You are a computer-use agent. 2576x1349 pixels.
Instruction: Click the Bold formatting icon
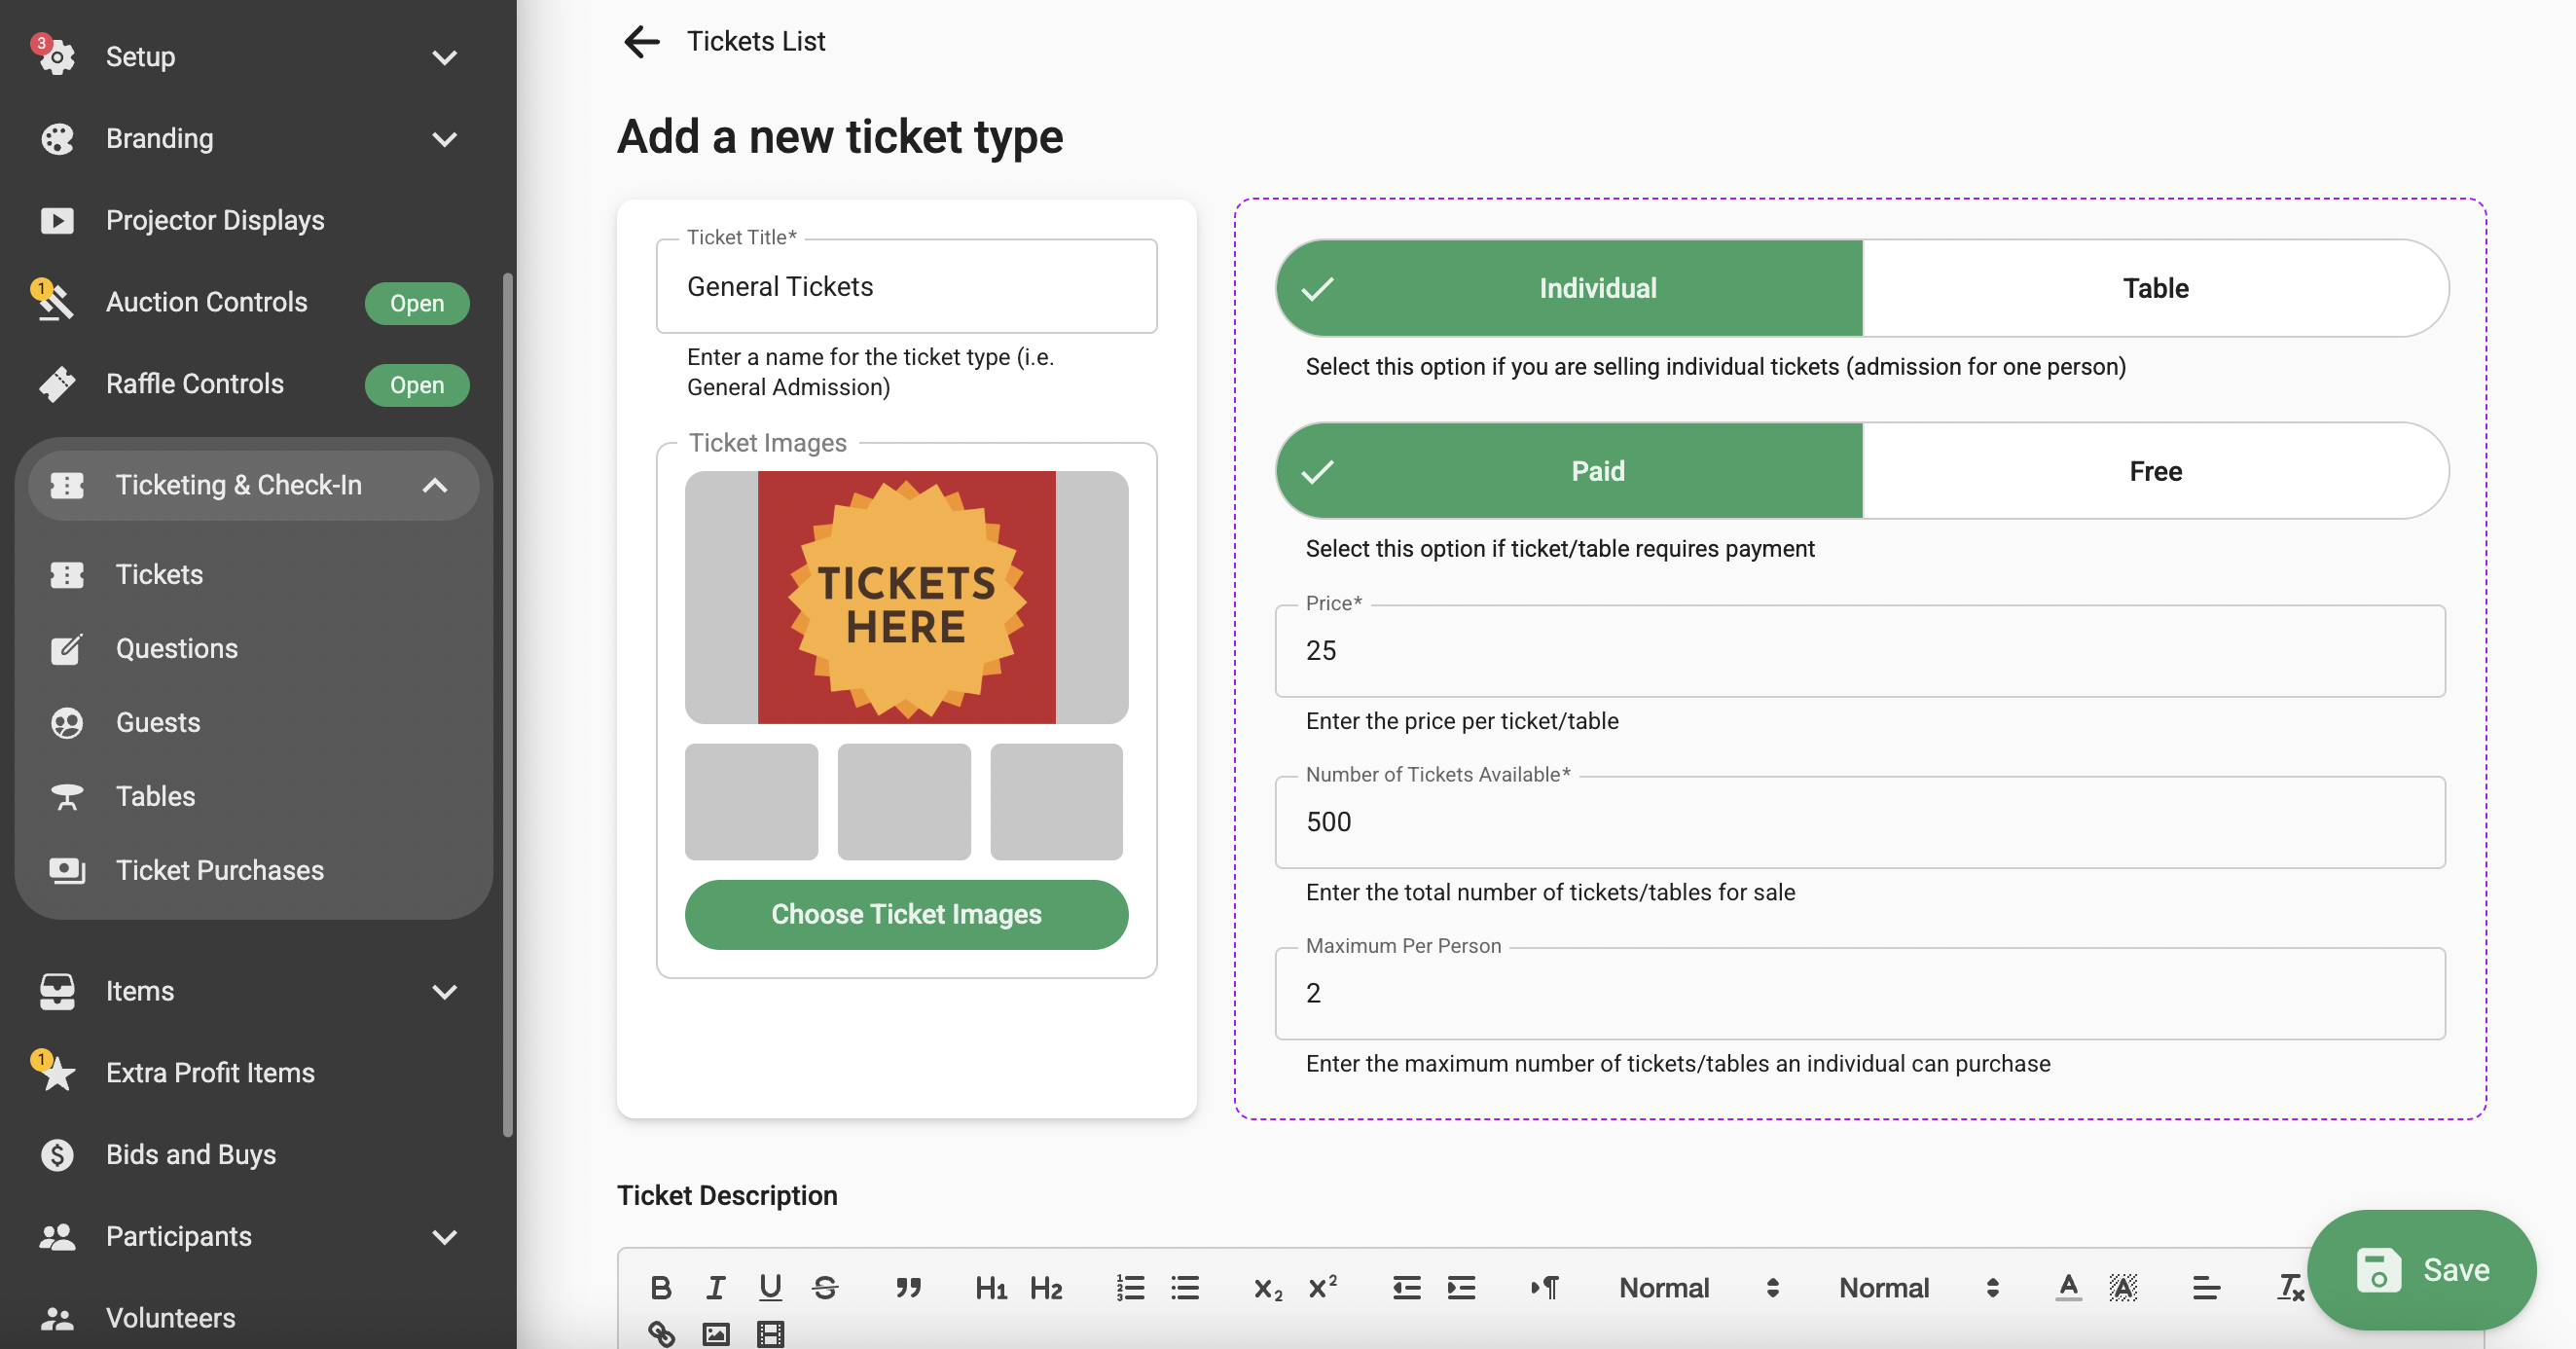pos(660,1288)
